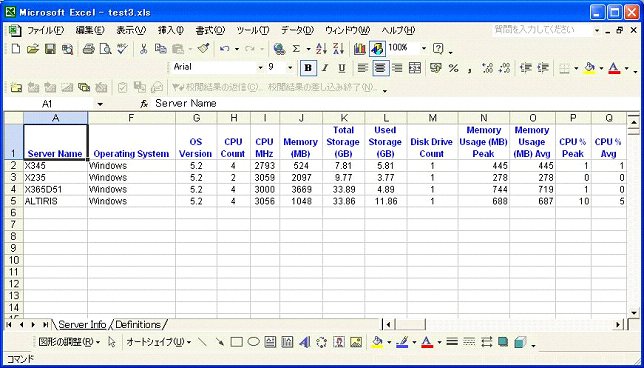Click the formula bar text Server Name

(x=186, y=104)
